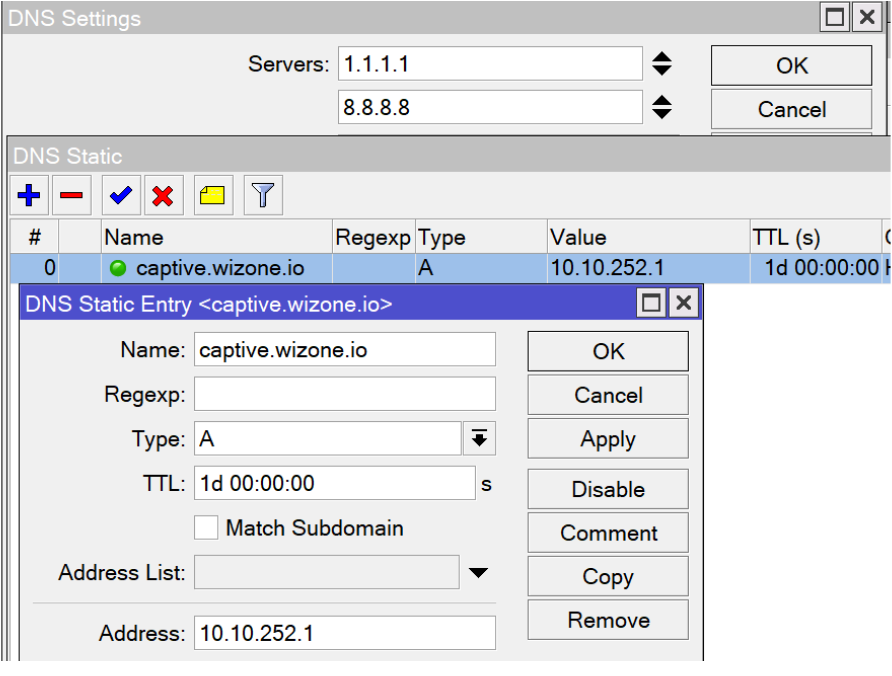Click the 8.8.8.8 server input field
The width and height of the screenshot is (892, 676).
490,106
